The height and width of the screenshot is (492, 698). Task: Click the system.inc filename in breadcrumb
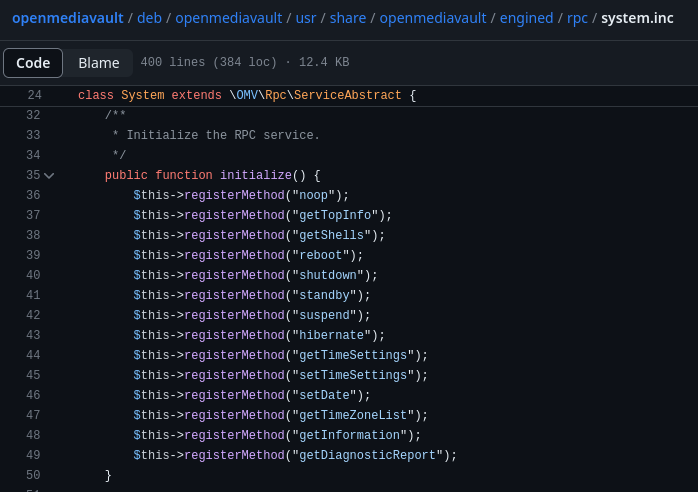[x=637, y=18]
